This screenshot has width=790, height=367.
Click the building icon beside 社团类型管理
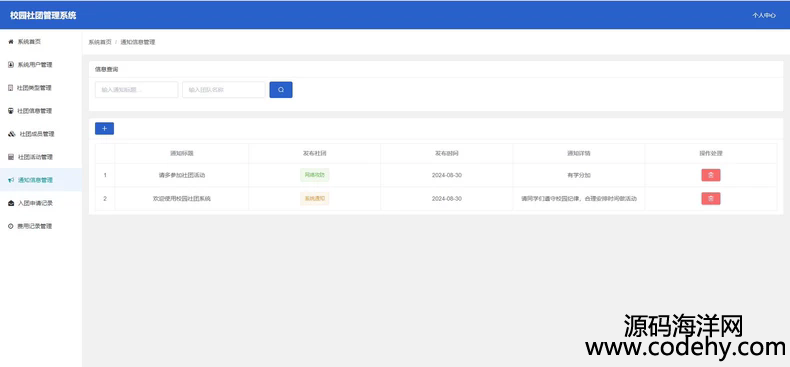[x=11, y=88]
